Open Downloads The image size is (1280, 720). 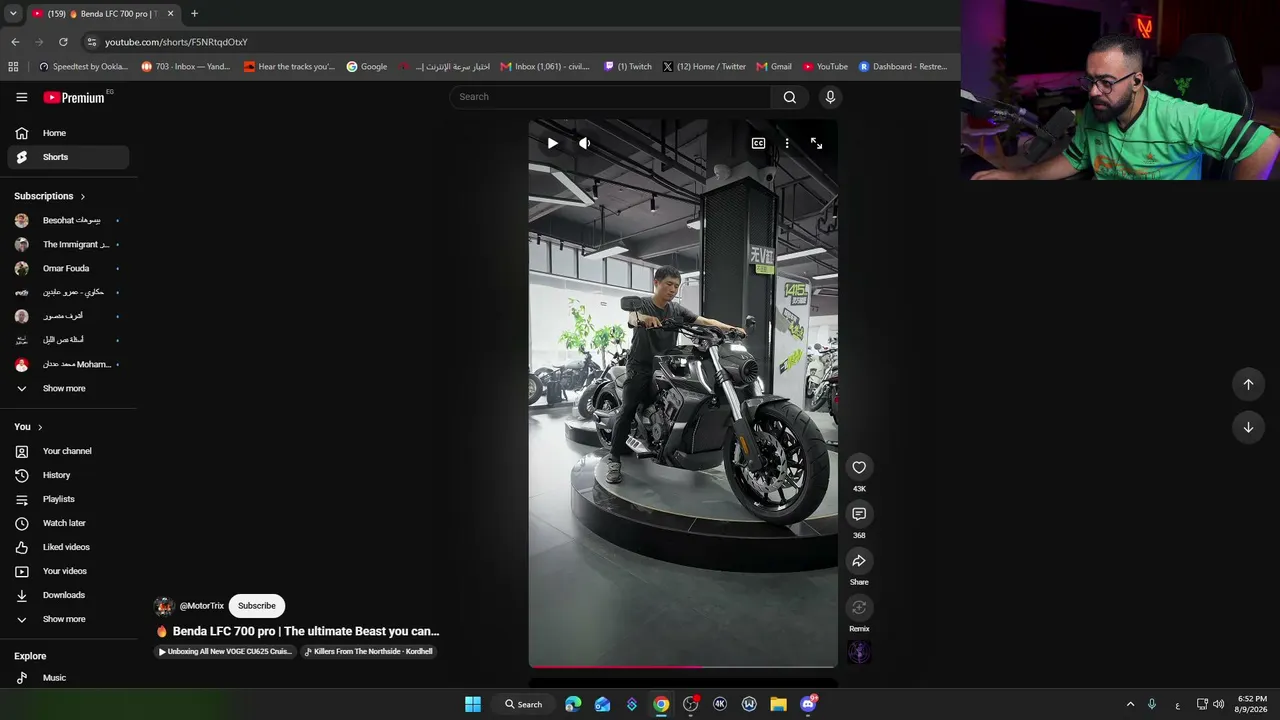68,595
